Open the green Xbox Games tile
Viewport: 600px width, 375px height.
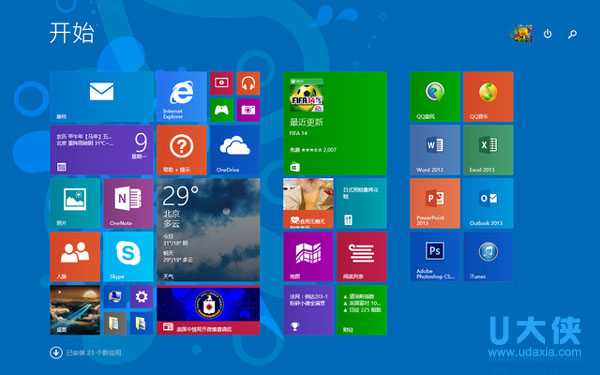222,110
